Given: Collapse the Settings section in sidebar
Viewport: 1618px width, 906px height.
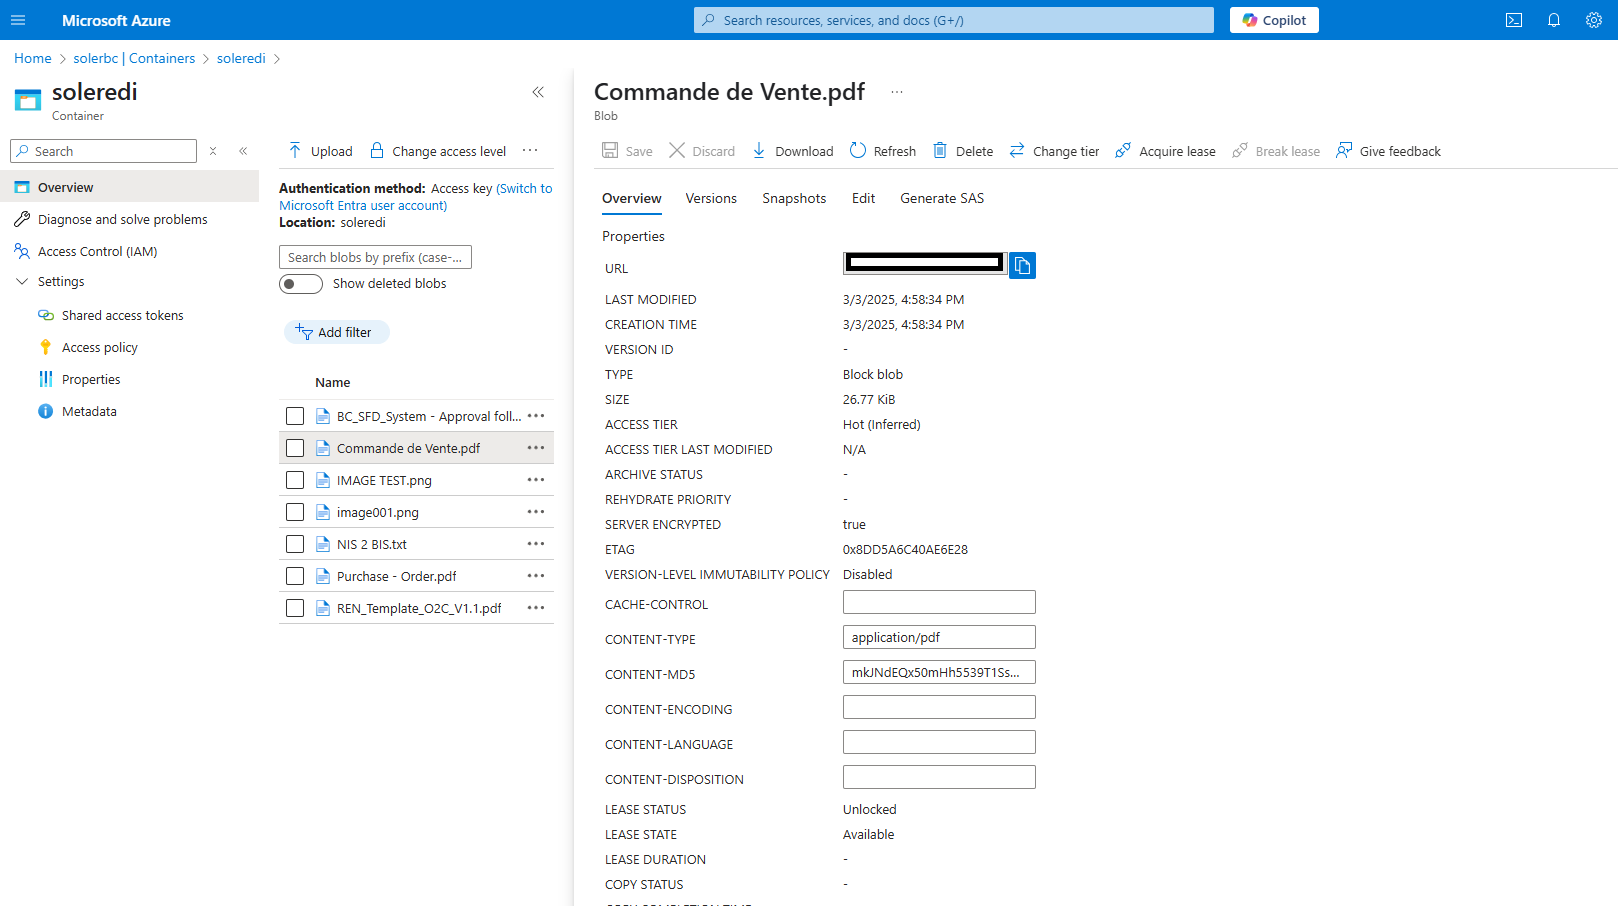Looking at the screenshot, I should (22, 282).
